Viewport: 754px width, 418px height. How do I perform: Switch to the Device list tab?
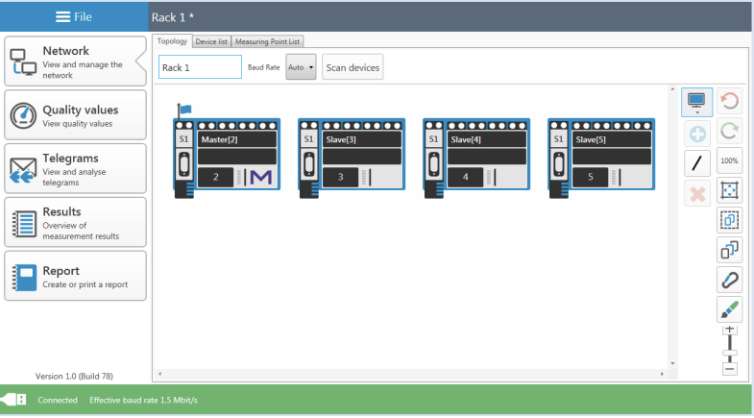coord(211,41)
